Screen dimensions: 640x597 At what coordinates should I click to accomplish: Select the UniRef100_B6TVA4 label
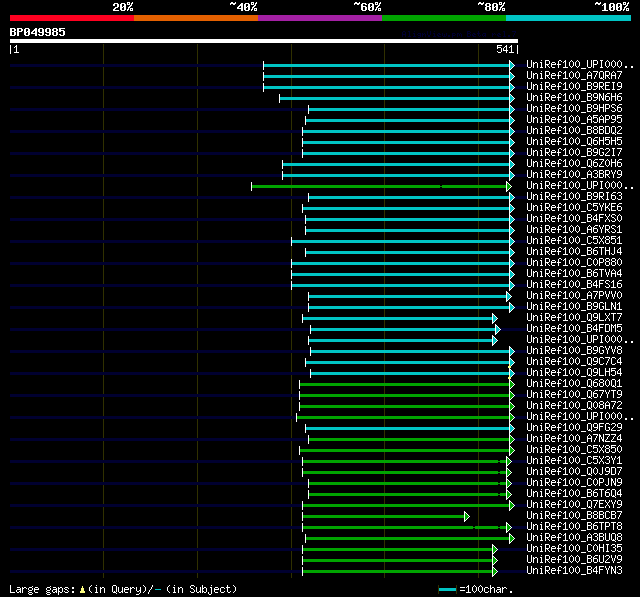coord(574,274)
